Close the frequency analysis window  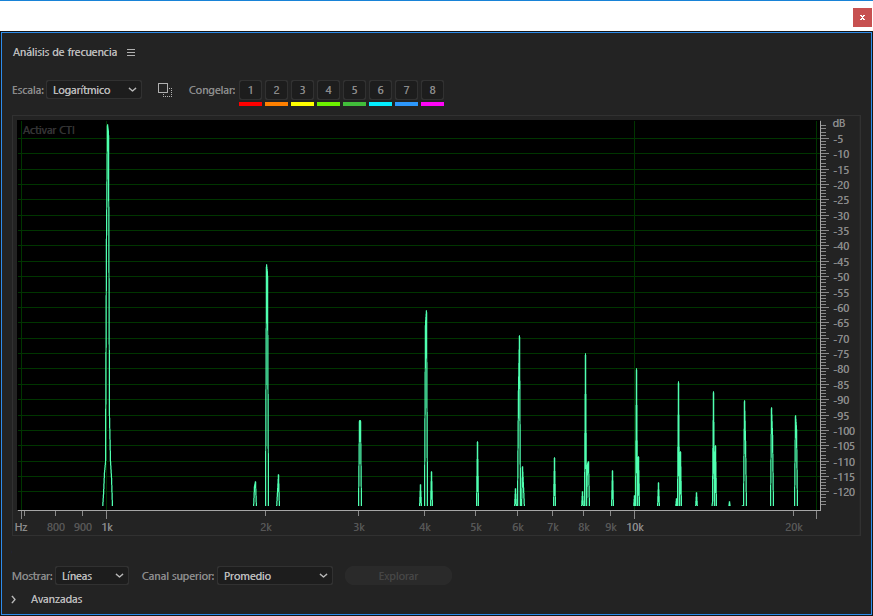pyautogui.click(x=862, y=17)
